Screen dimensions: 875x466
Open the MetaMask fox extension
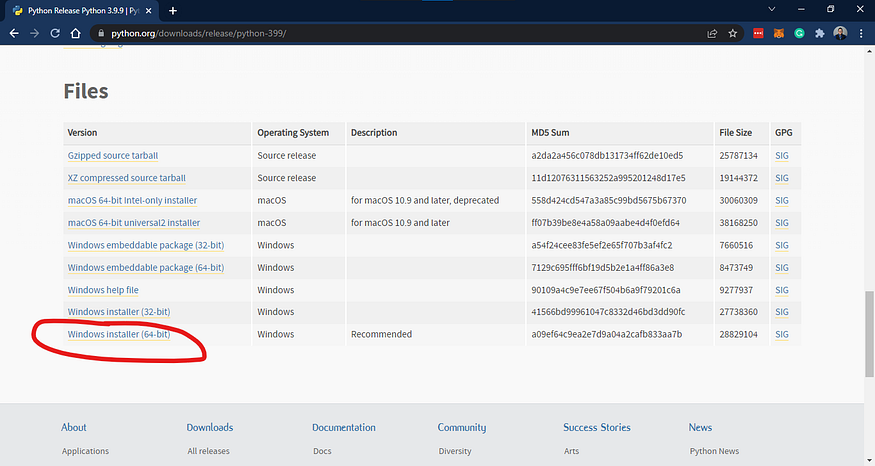click(x=778, y=33)
